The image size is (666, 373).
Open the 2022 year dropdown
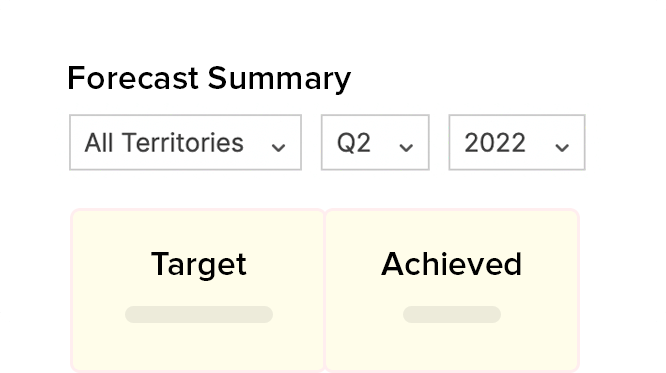click(x=517, y=142)
